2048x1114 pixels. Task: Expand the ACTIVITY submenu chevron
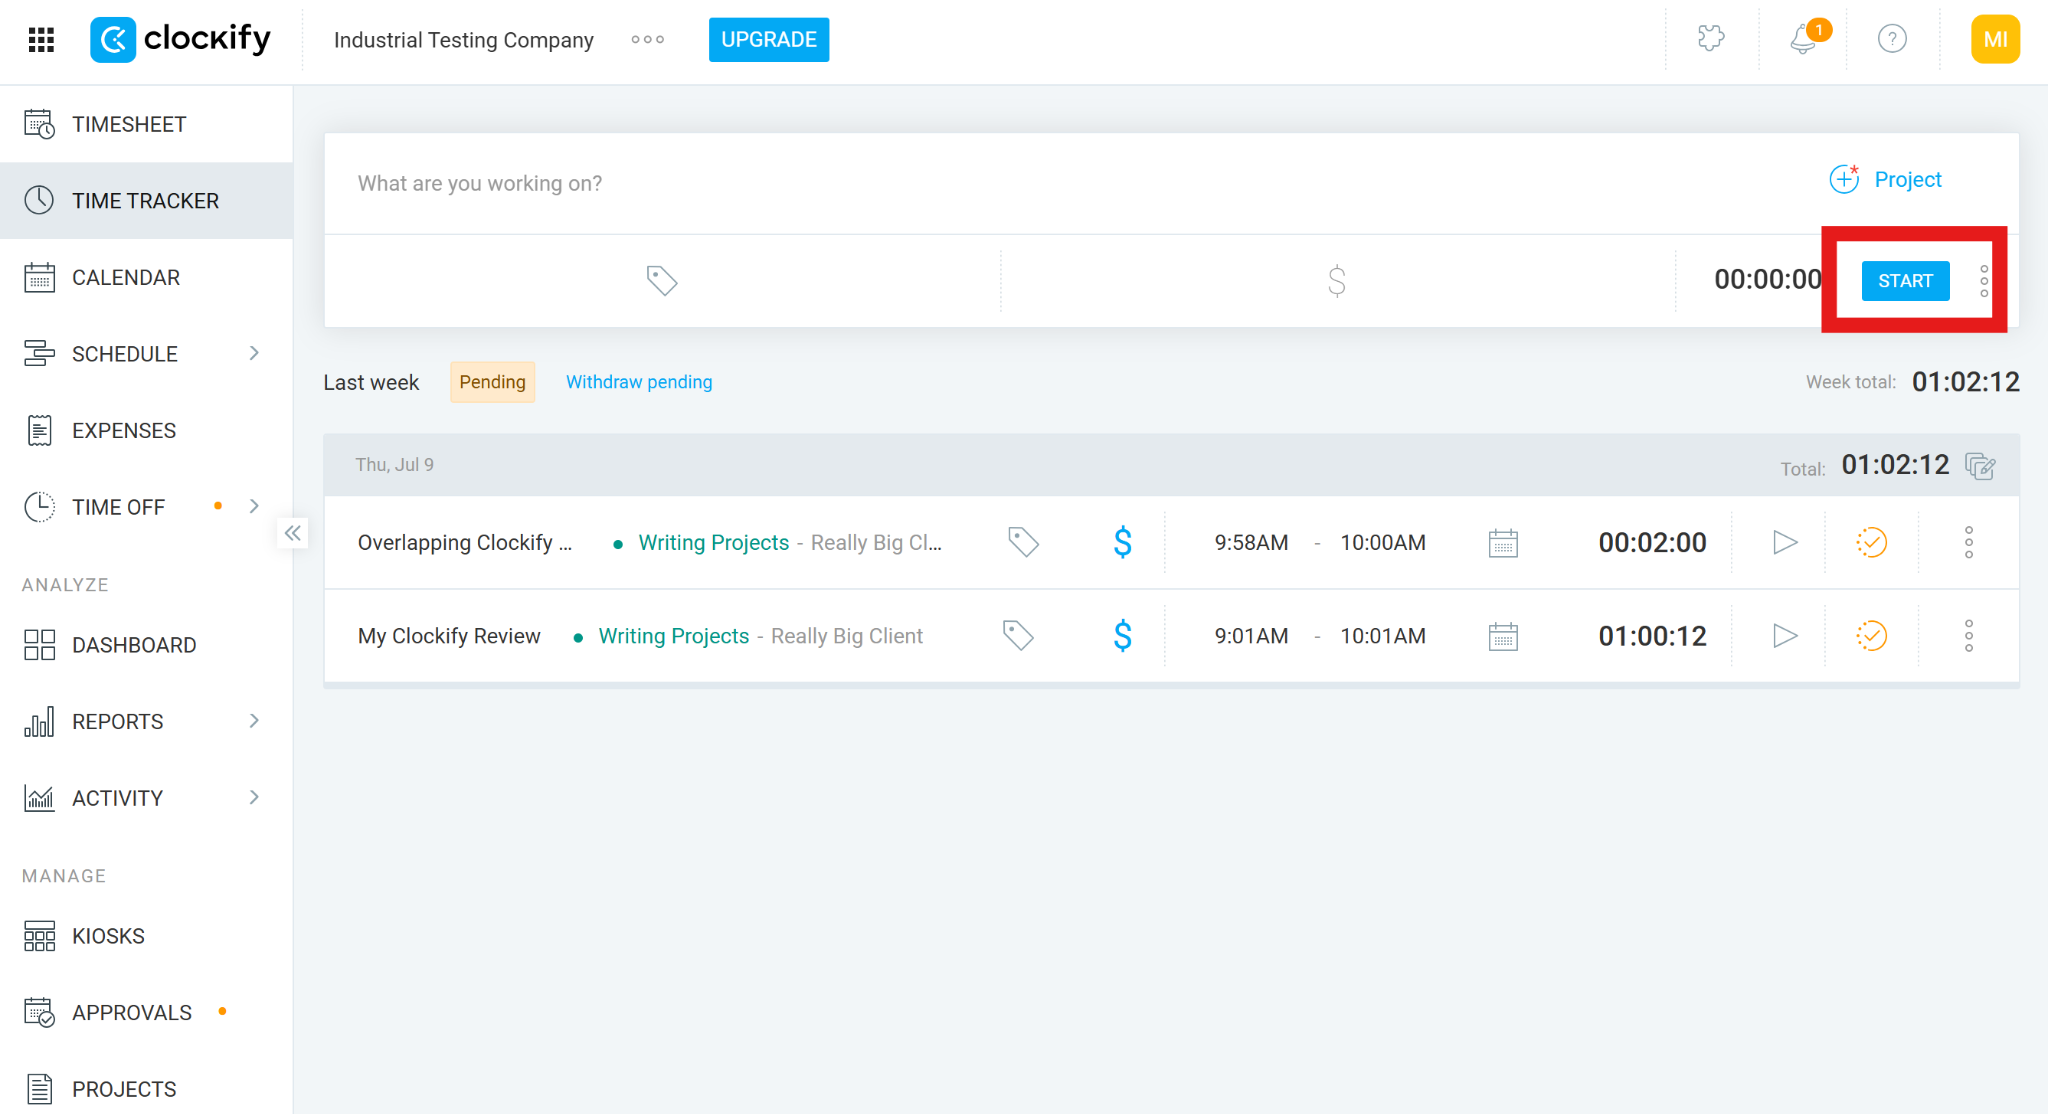tap(254, 797)
